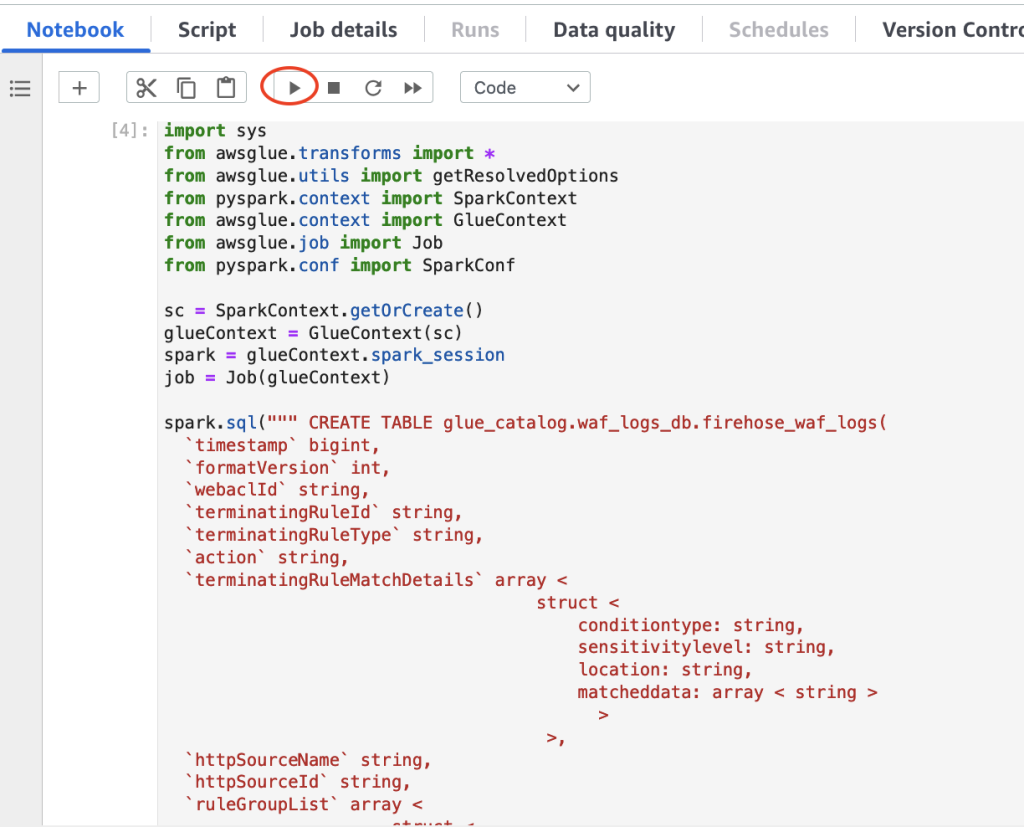
Task: Click 'conditiontype: string' field line
Action: point(690,625)
